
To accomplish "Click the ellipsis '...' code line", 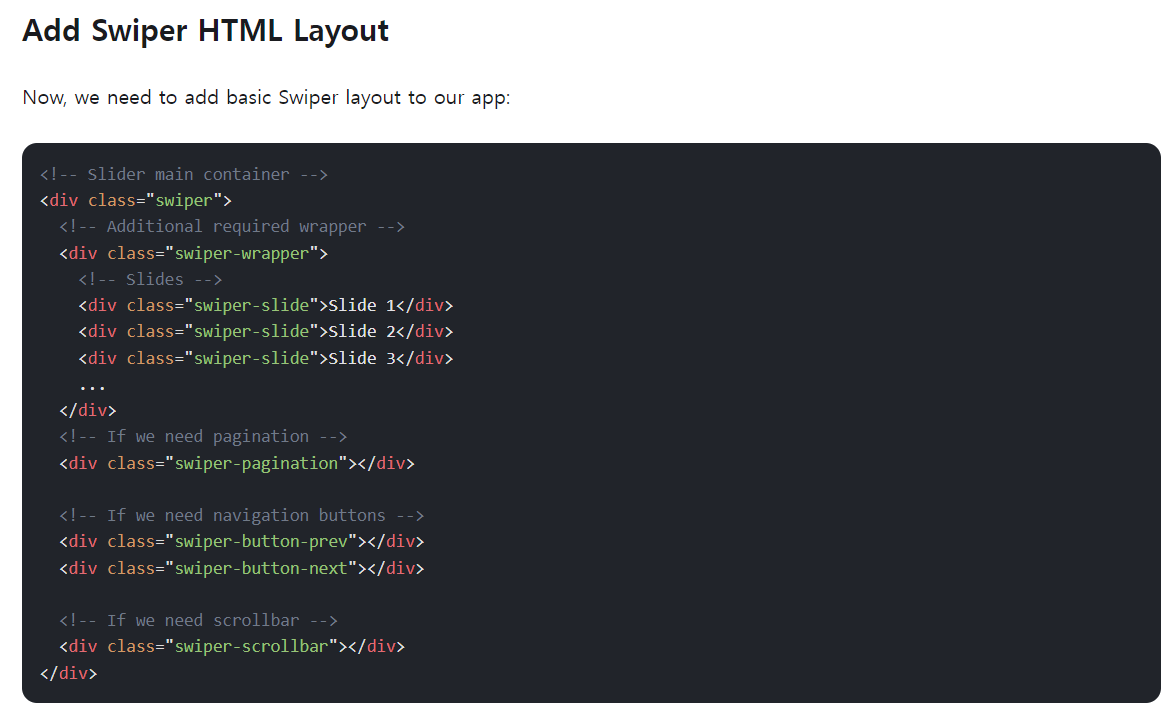I will click(x=92, y=386).
